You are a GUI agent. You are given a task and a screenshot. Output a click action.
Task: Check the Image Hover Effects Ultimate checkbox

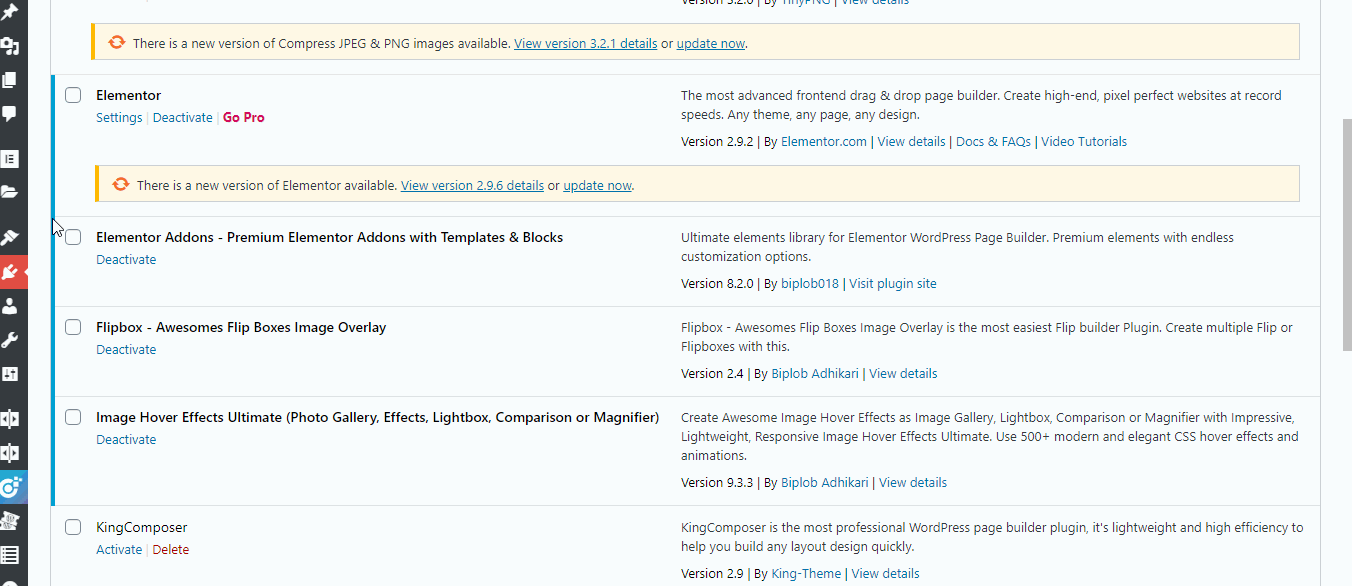click(x=73, y=417)
